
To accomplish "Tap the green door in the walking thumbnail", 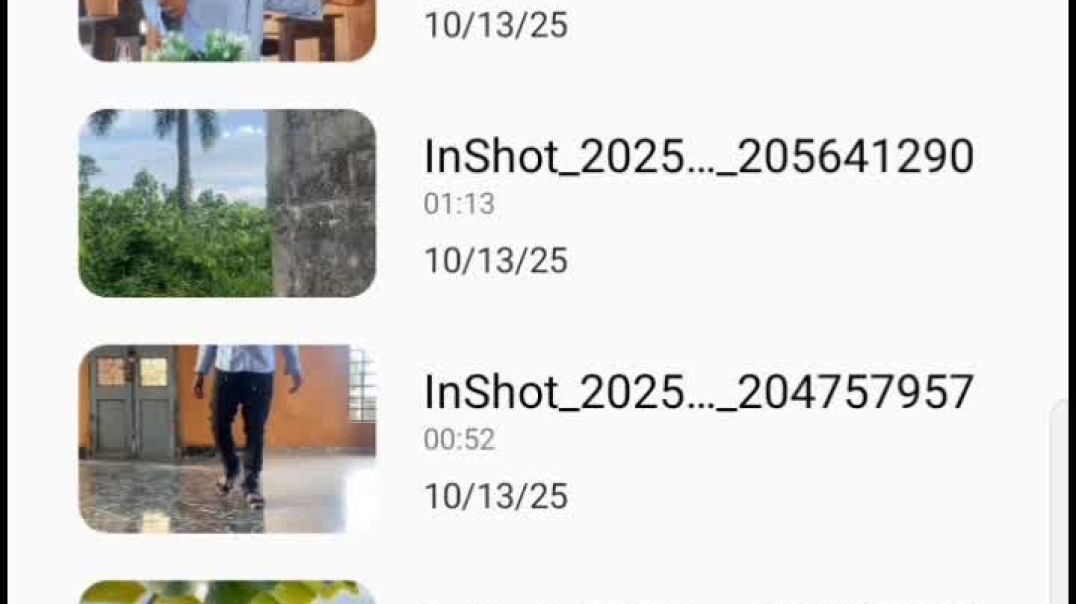I will pyautogui.click(x=131, y=404).
